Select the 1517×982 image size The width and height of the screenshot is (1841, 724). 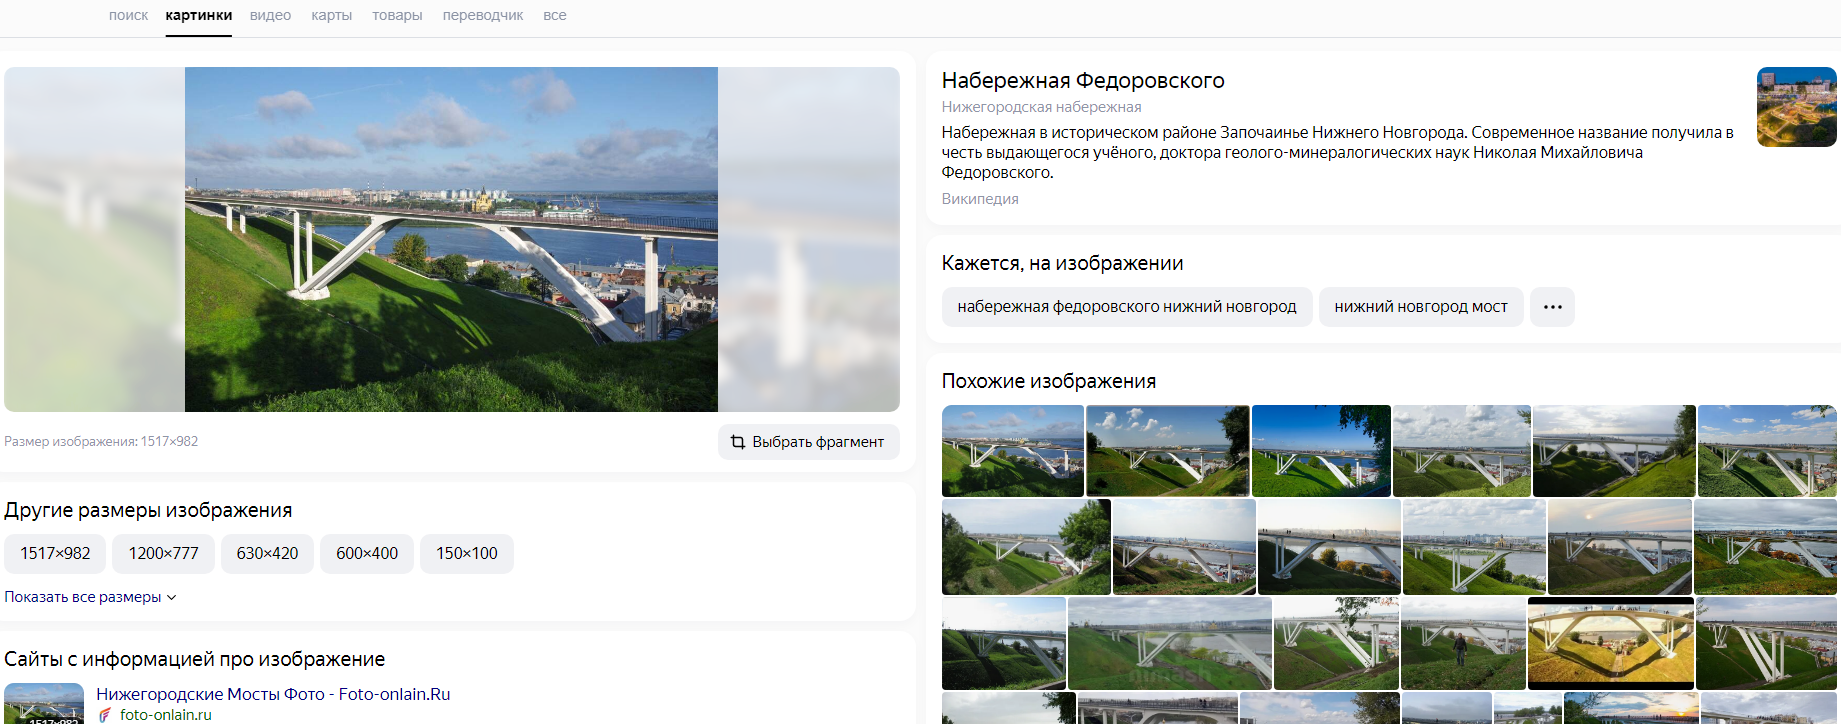click(55, 553)
